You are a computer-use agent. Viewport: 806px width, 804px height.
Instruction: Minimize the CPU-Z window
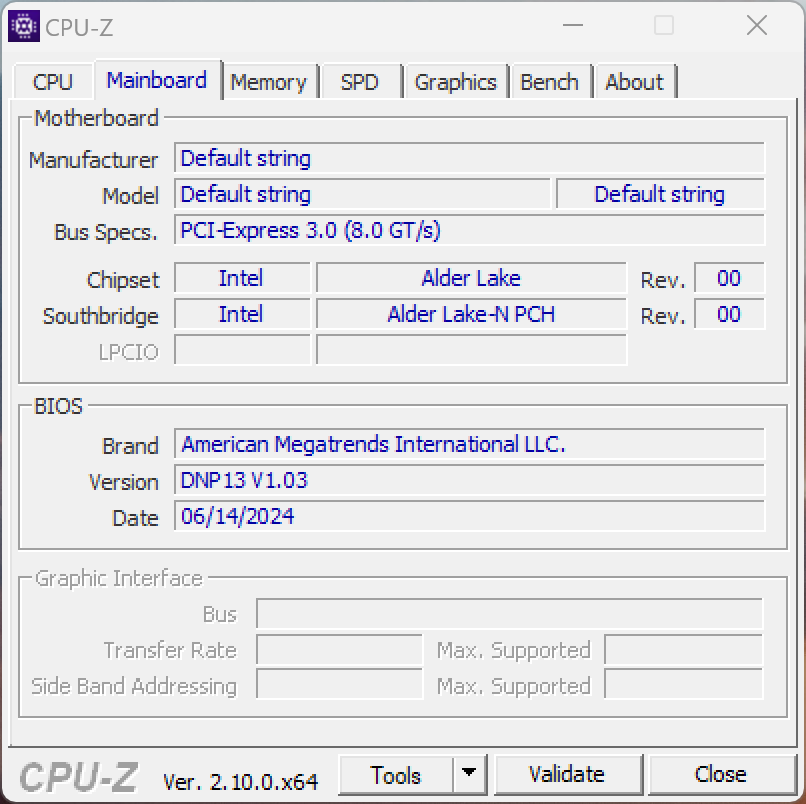[573, 25]
